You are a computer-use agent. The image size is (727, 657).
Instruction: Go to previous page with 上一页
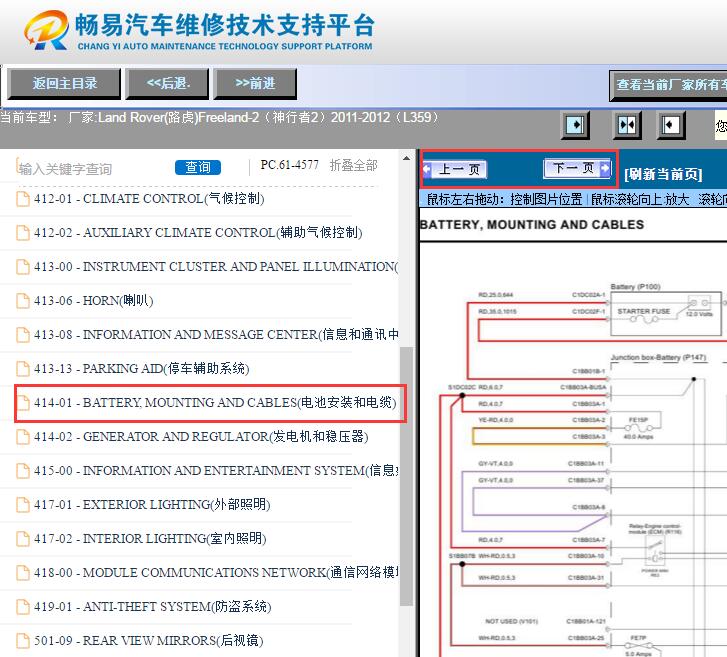coord(455,169)
